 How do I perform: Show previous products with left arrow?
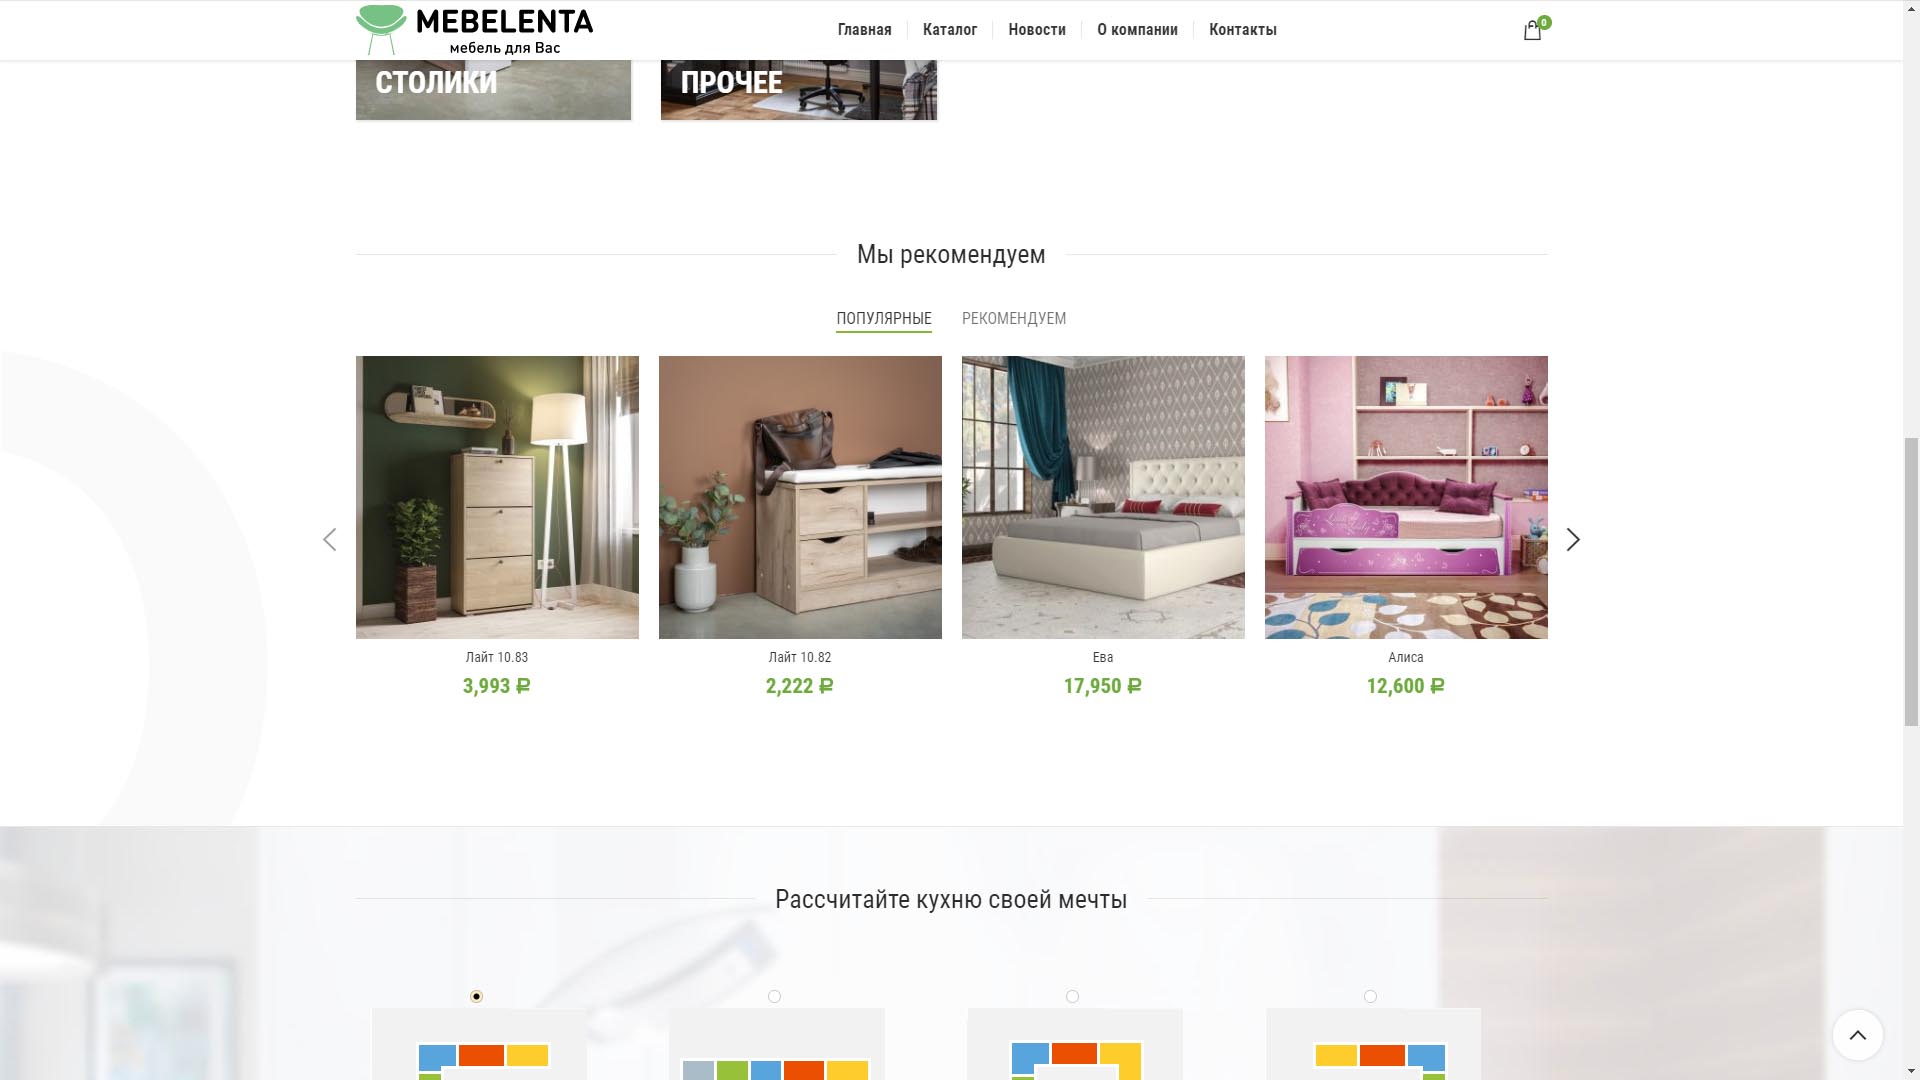329,540
